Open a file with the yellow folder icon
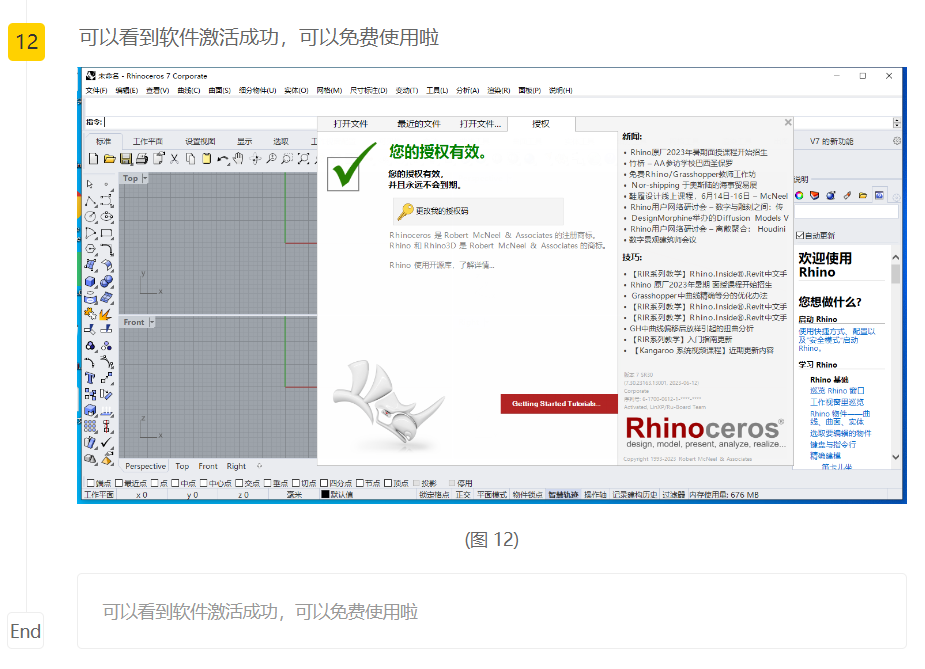This screenshot has width=925, height=669. (x=110, y=159)
